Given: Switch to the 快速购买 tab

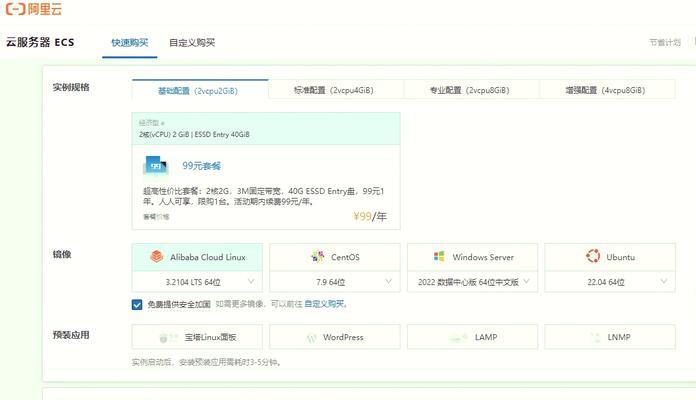Looking at the screenshot, I should click(x=130, y=43).
